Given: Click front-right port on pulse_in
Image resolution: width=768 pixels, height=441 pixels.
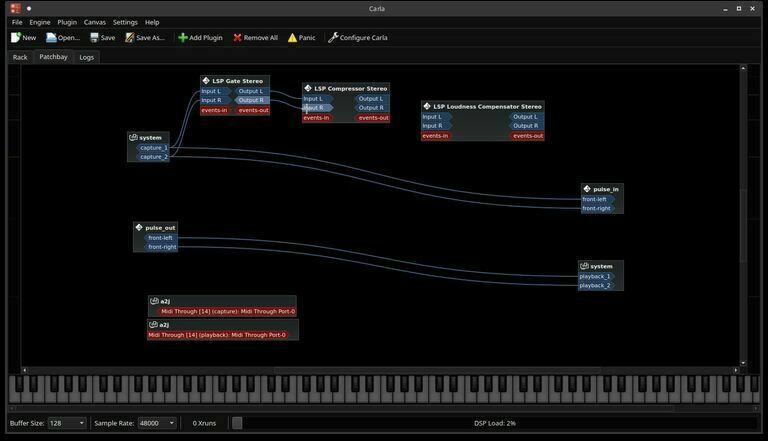Looking at the screenshot, I should (598, 208).
